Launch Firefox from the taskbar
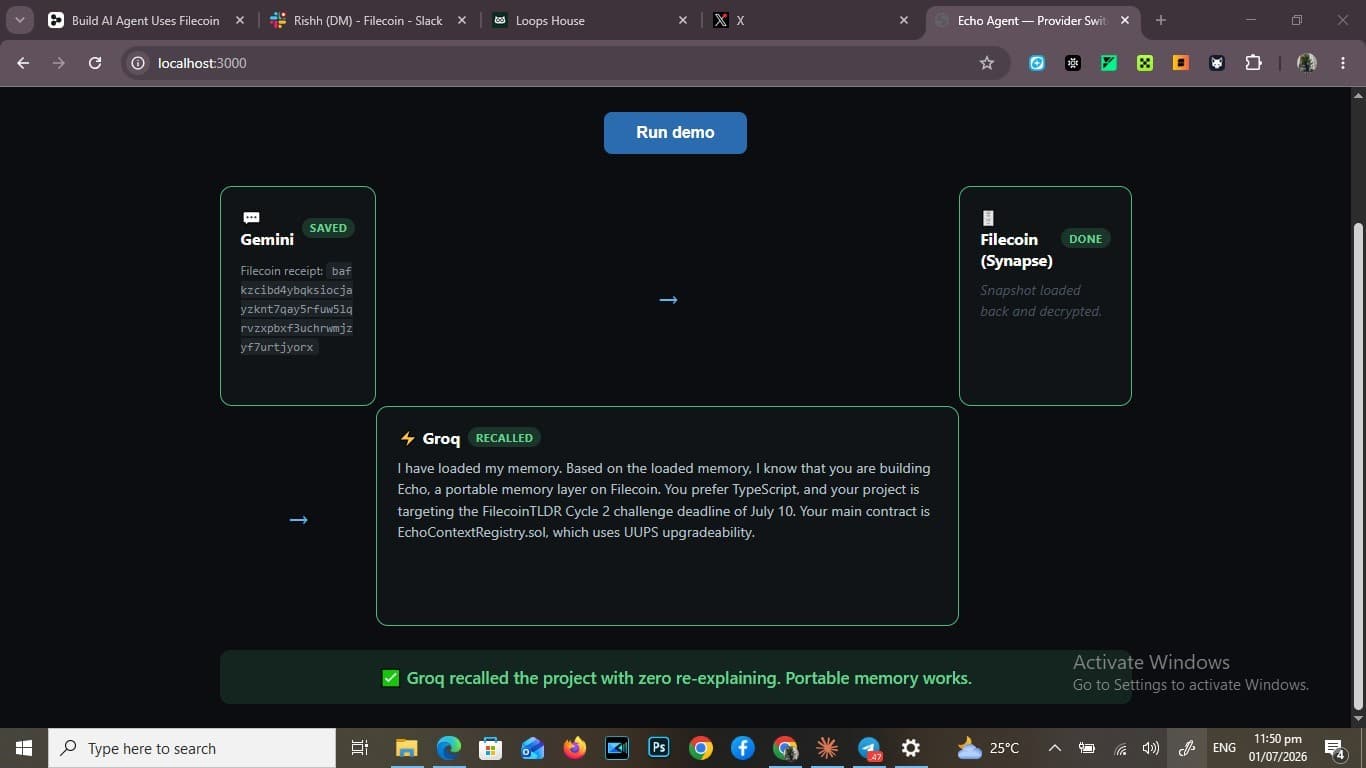 574,748
